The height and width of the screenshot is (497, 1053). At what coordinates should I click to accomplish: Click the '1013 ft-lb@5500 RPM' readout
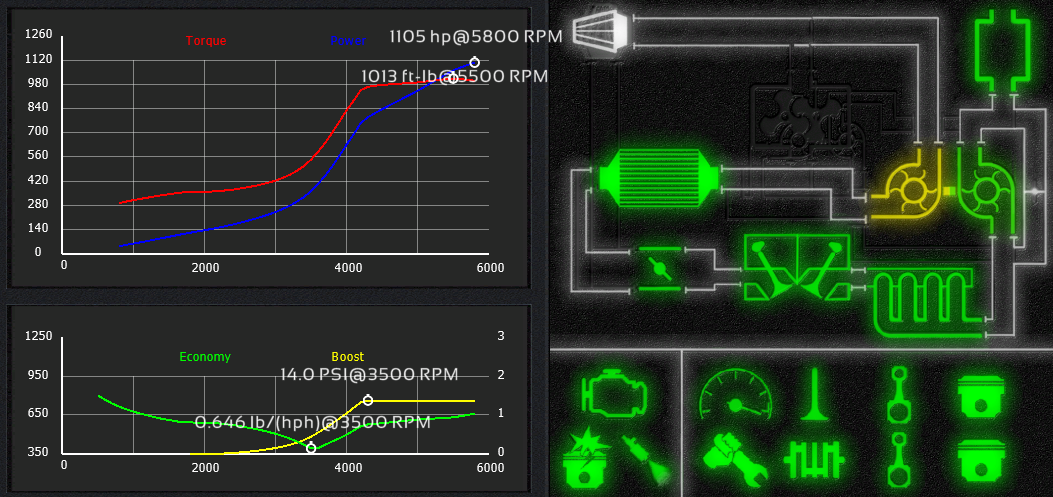(x=455, y=75)
